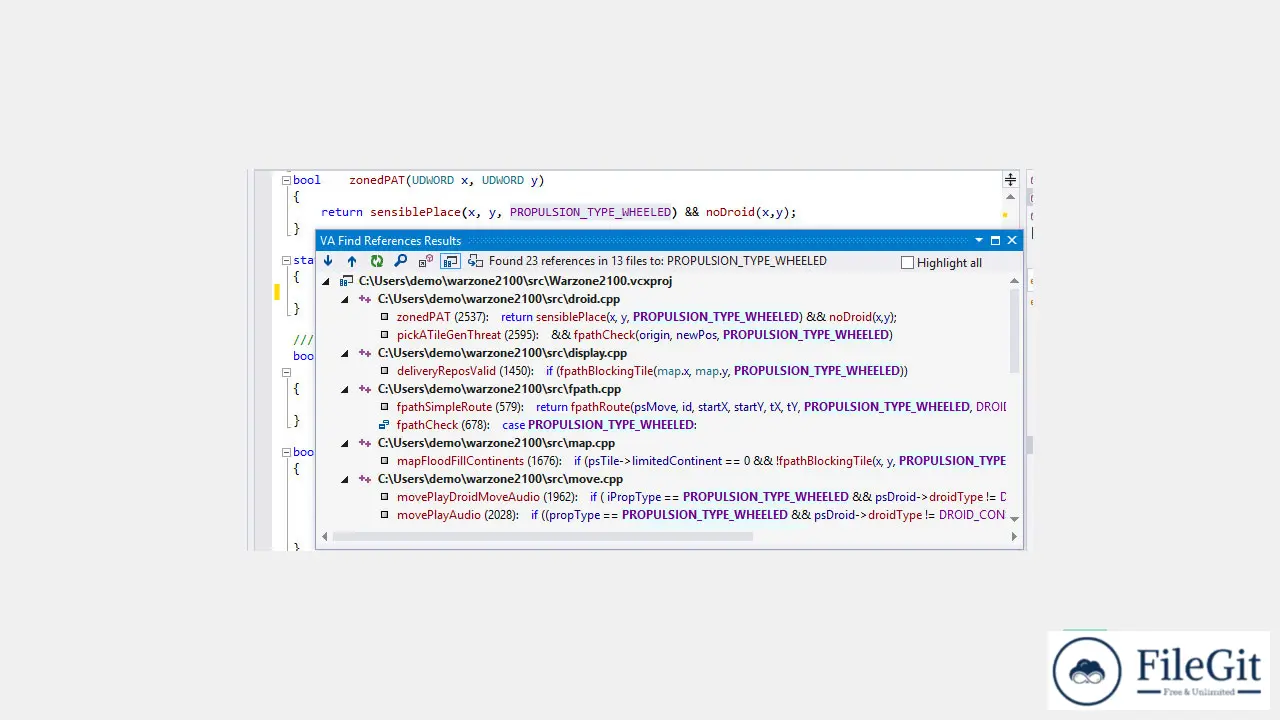Click the 'Found 23 references' status text
The image size is (1280, 720).
pyautogui.click(x=657, y=261)
